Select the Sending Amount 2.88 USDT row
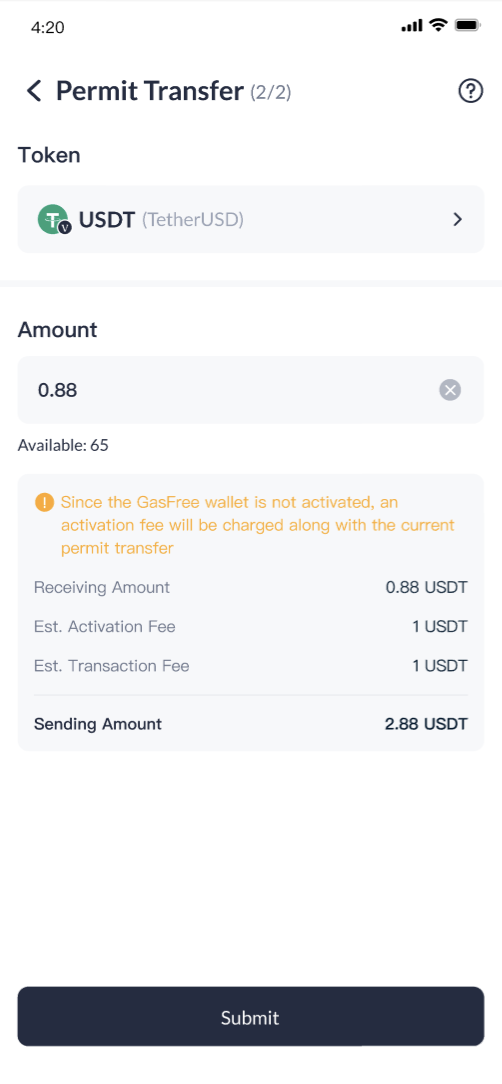Viewport: 502px width, 1084px height. 250,725
